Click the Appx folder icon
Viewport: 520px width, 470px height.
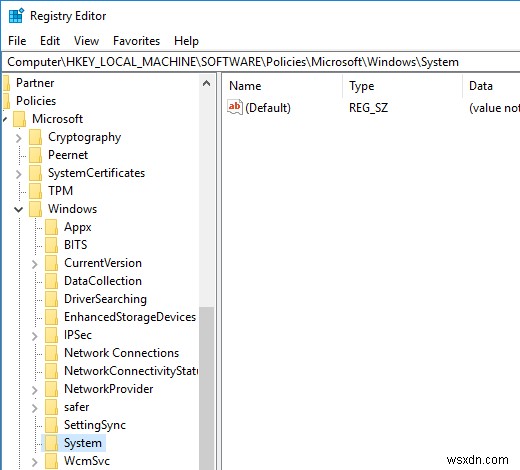pos(51,227)
